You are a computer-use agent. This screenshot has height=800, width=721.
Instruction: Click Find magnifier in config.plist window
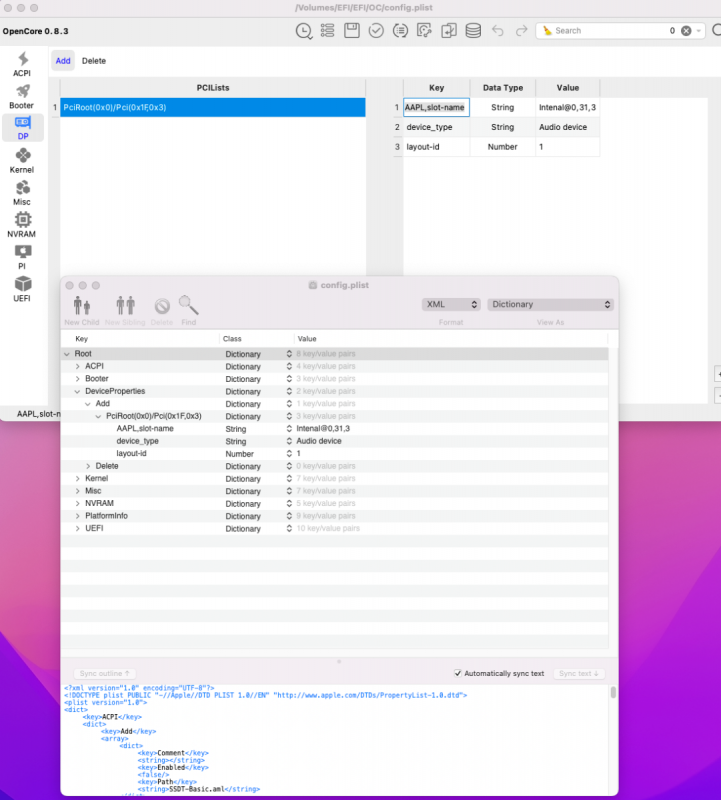tap(188, 311)
